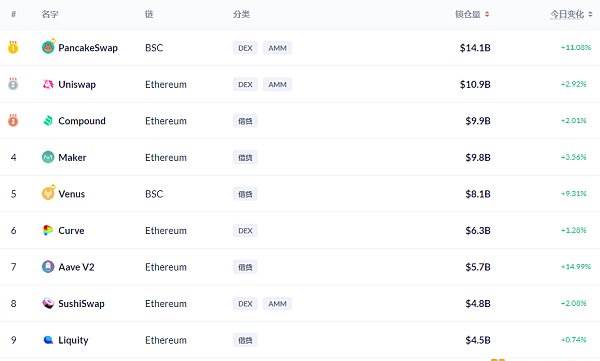Click the Uniswap logo icon
This screenshot has height=361, width=600.
point(48,84)
